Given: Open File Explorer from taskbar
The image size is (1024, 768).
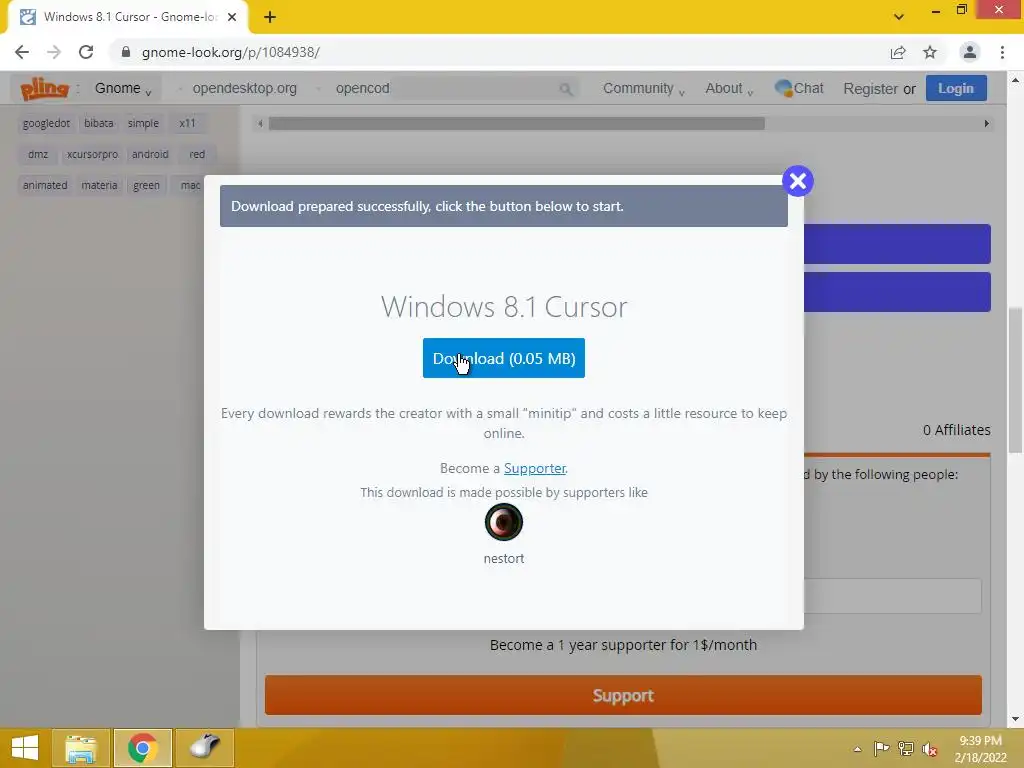Looking at the screenshot, I should pos(81,748).
